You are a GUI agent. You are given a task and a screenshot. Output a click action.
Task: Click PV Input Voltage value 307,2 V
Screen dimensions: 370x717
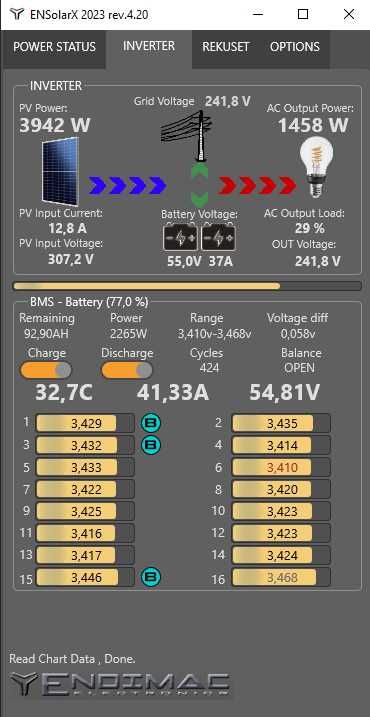click(x=70, y=259)
